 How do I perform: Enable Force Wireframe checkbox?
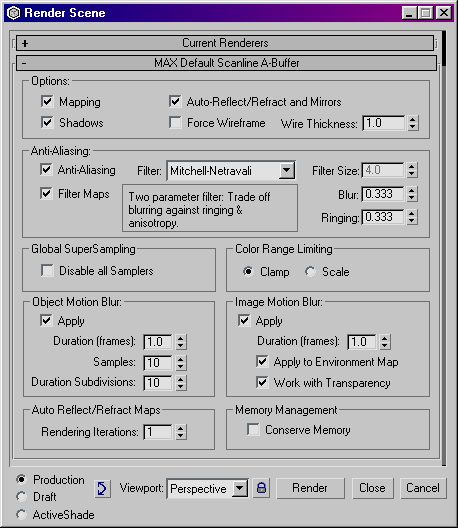tap(175, 123)
